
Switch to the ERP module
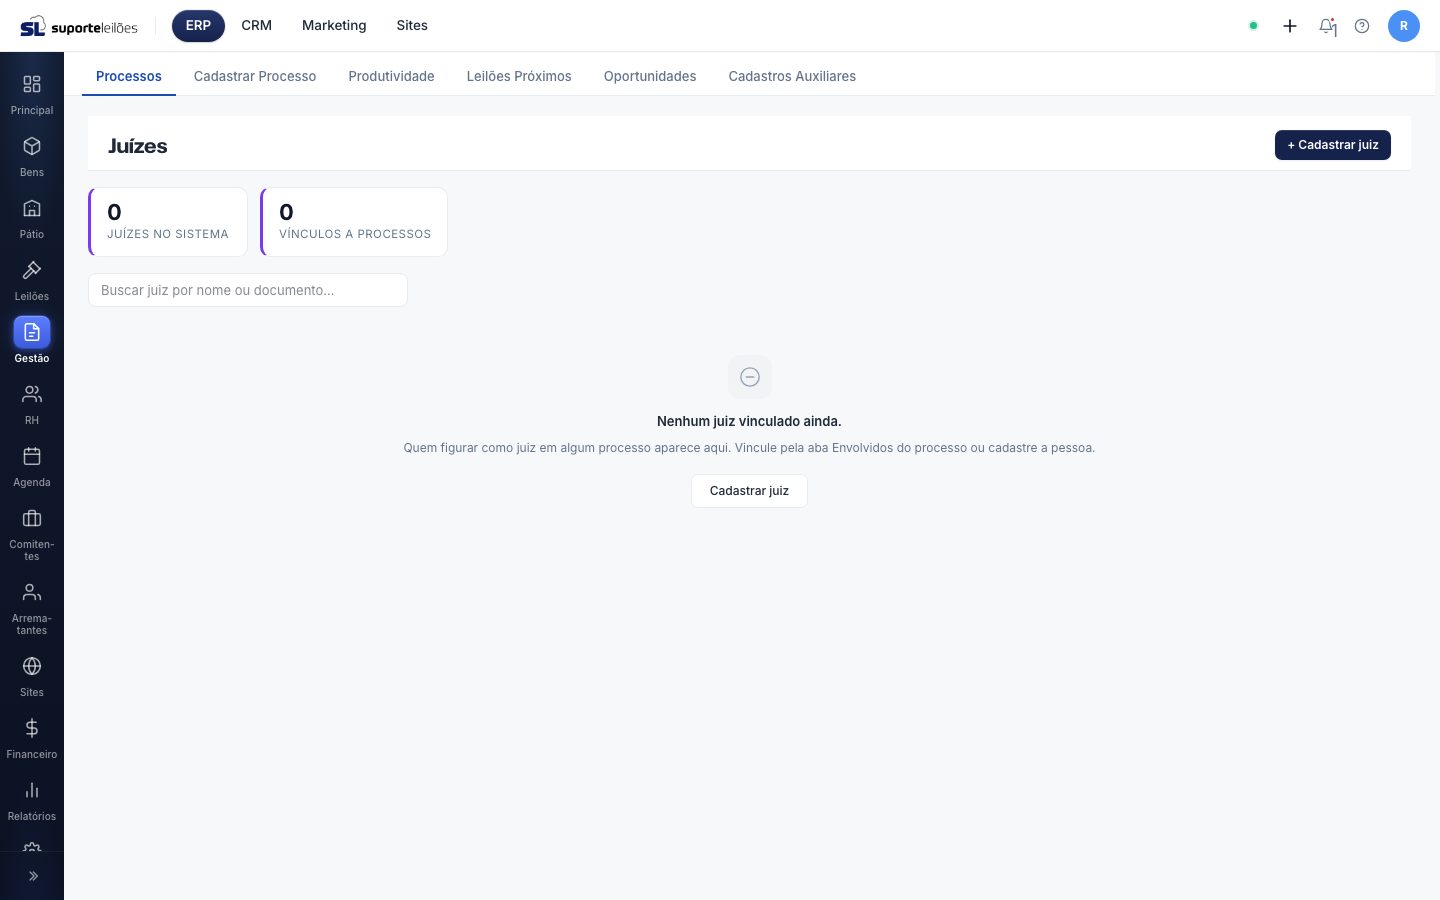click(198, 26)
